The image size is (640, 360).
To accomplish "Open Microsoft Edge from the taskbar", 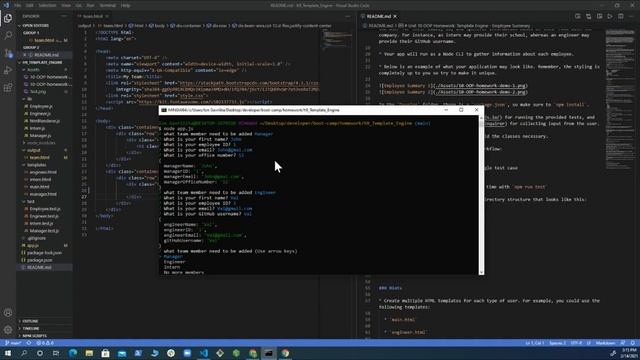I will point(73,353).
